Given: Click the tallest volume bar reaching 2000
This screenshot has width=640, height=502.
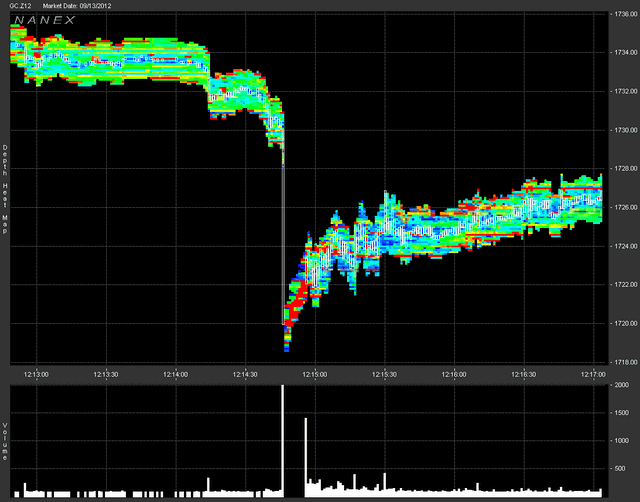Looking at the screenshot, I should pos(282,441).
